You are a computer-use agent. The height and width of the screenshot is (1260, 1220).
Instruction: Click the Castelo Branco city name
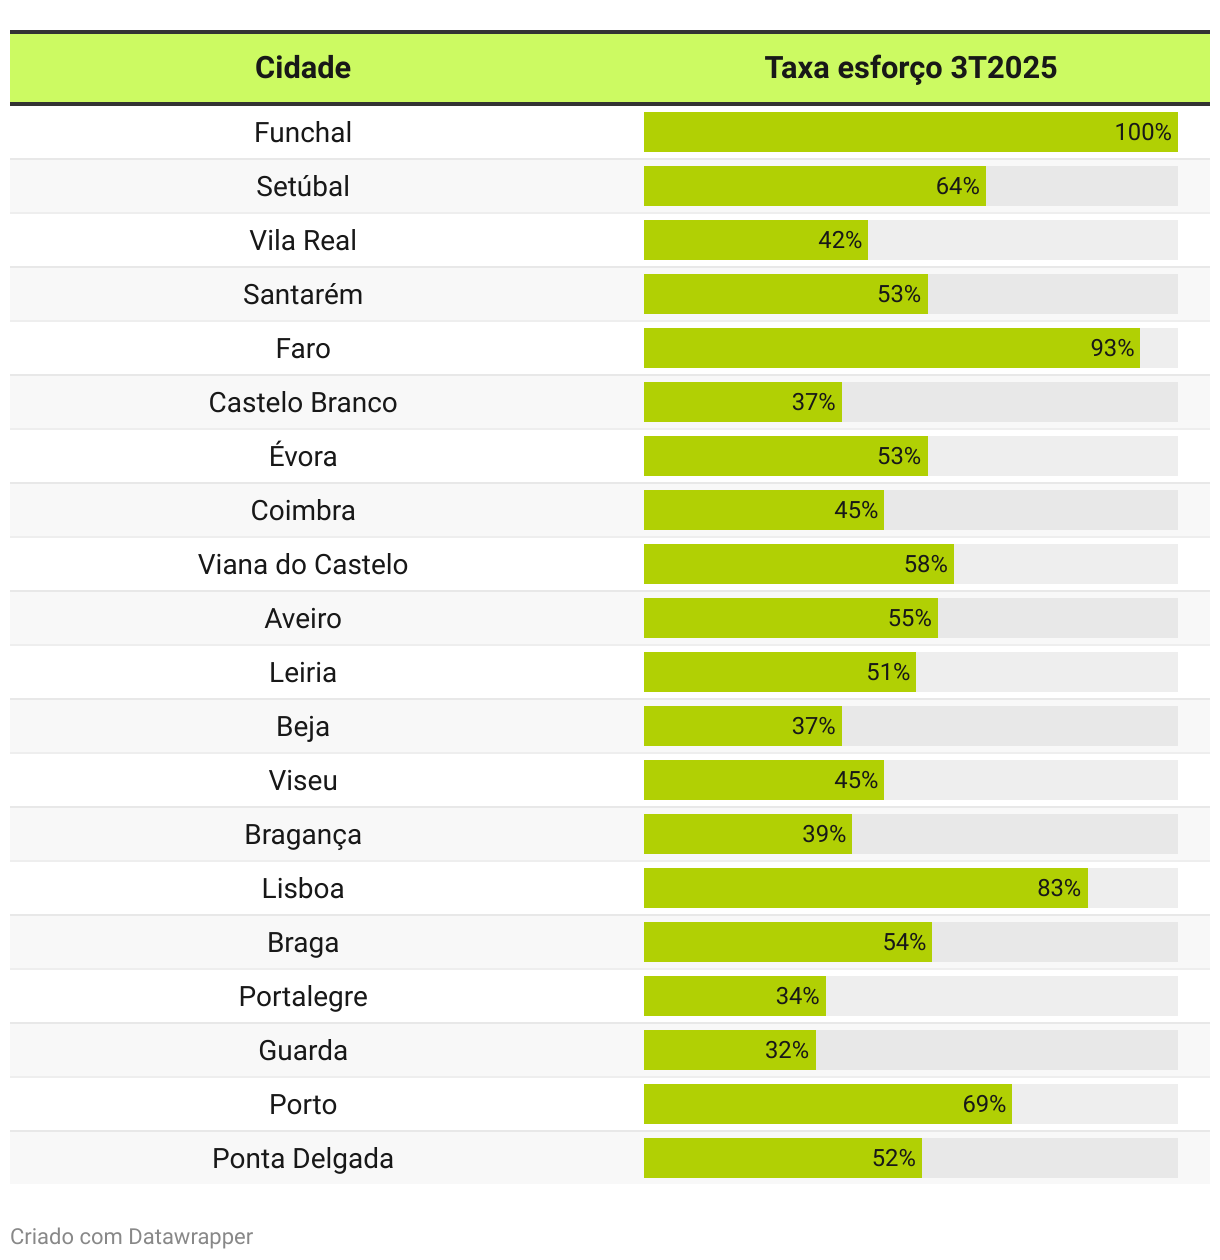[x=303, y=402]
